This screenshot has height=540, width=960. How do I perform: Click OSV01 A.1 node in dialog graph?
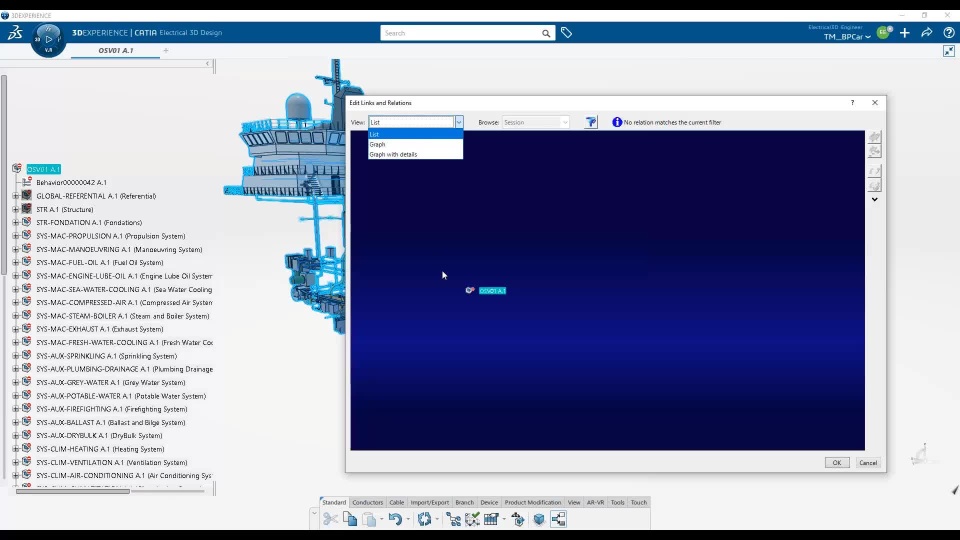(x=492, y=291)
